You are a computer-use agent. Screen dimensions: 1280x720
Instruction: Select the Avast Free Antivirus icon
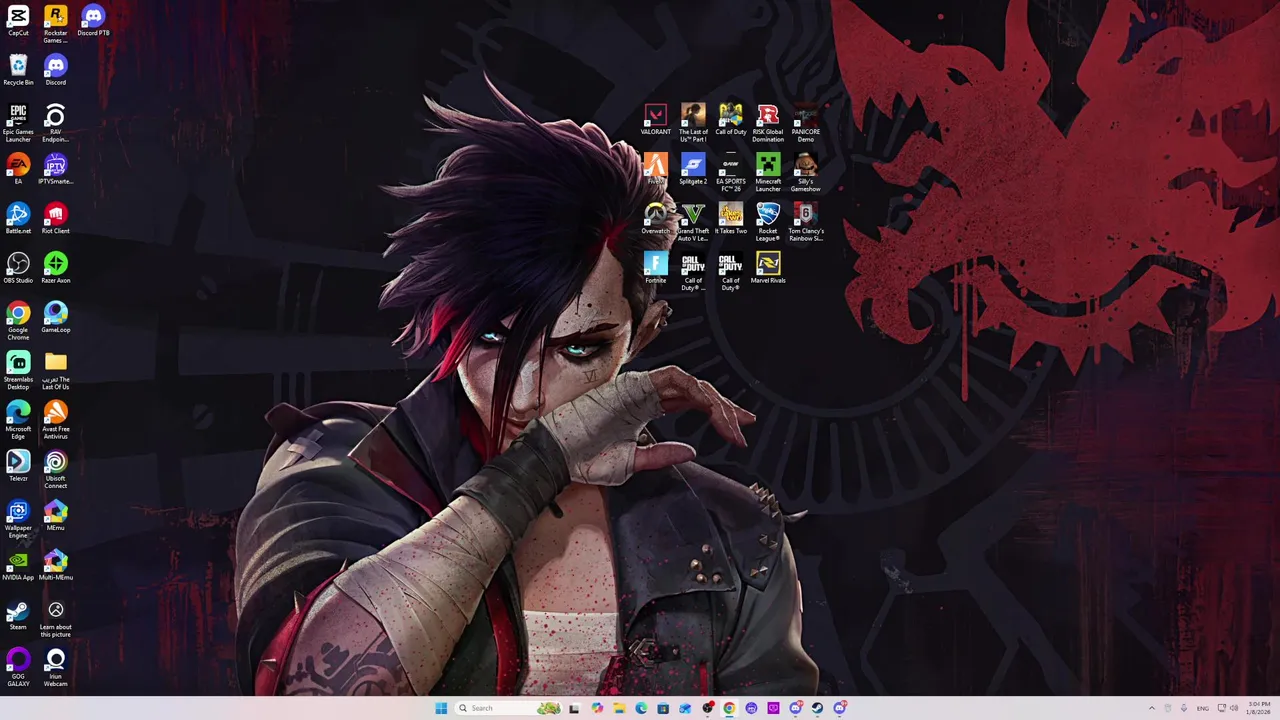(56, 420)
